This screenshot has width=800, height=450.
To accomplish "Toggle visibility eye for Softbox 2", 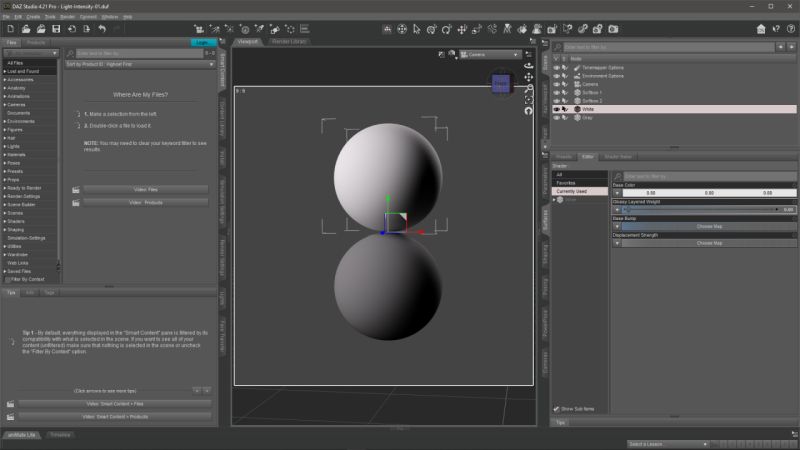I will pyautogui.click(x=557, y=101).
